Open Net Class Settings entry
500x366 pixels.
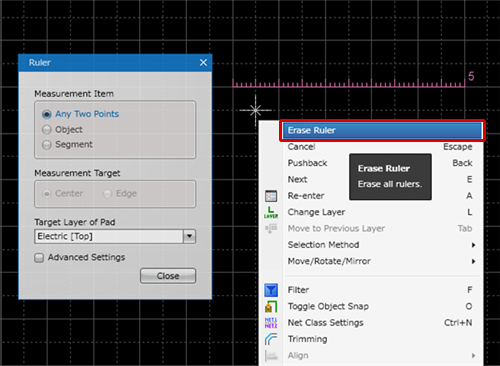coord(382,323)
